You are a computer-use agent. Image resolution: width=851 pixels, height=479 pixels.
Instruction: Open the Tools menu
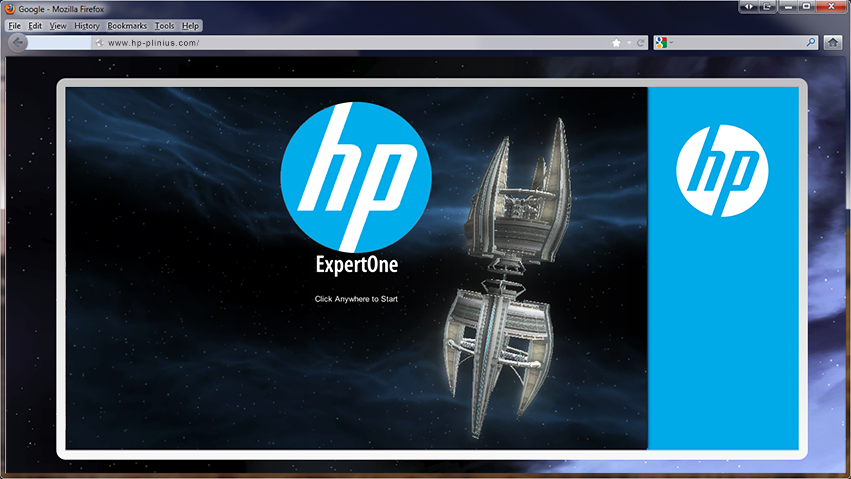(x=164, y=25)
